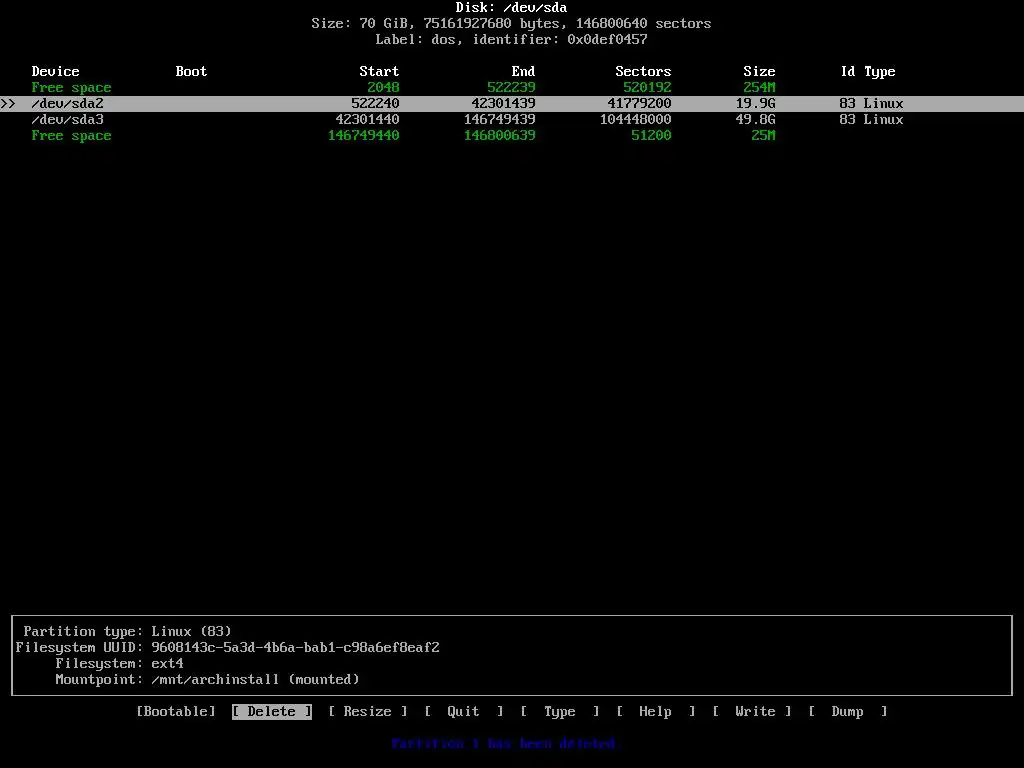Click start sector 42301440

tap(367, 120)
